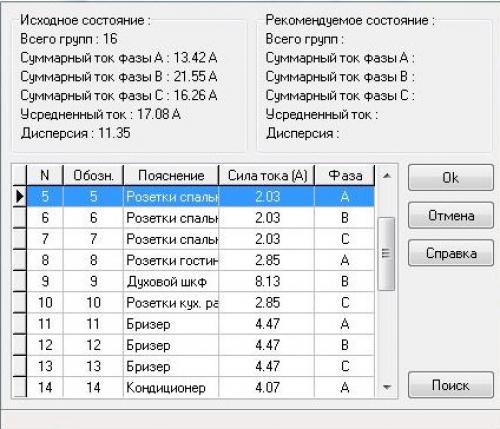Click phase B cell in row 9
The width and height of the screenshot is (500, 429).
point(345,282)
